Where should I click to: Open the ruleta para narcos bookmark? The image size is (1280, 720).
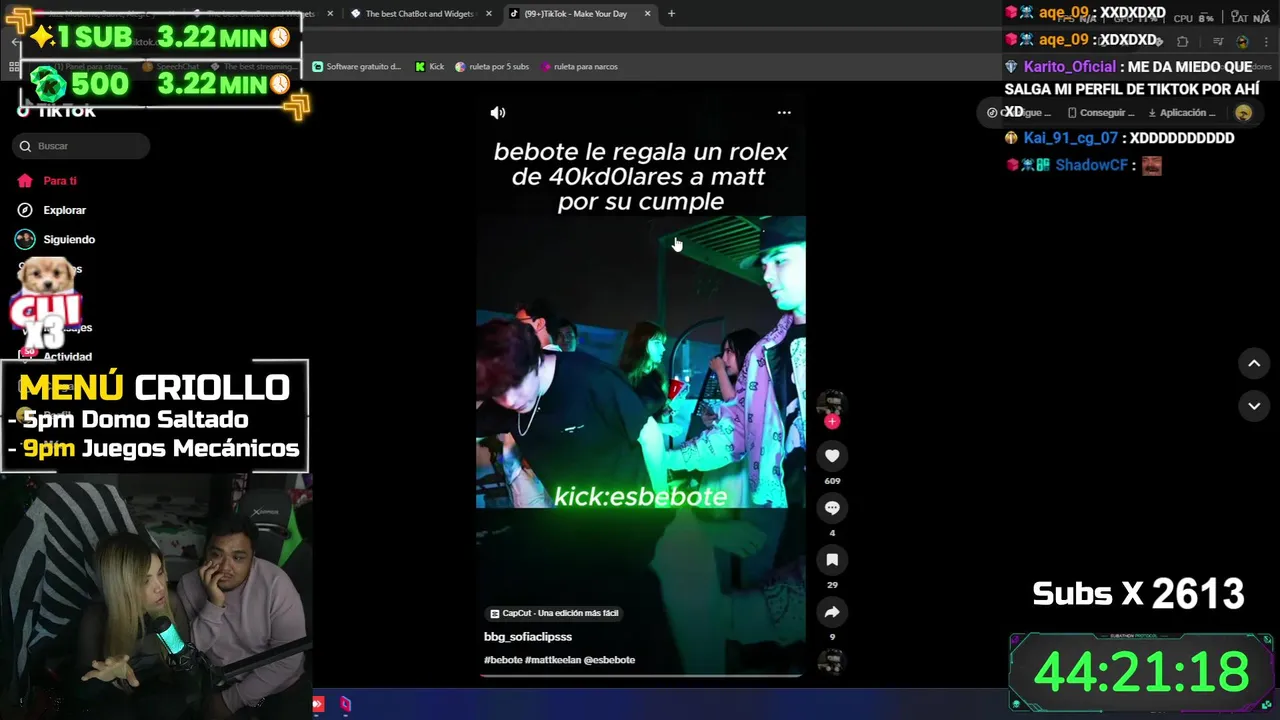click(x=580, y=67)
